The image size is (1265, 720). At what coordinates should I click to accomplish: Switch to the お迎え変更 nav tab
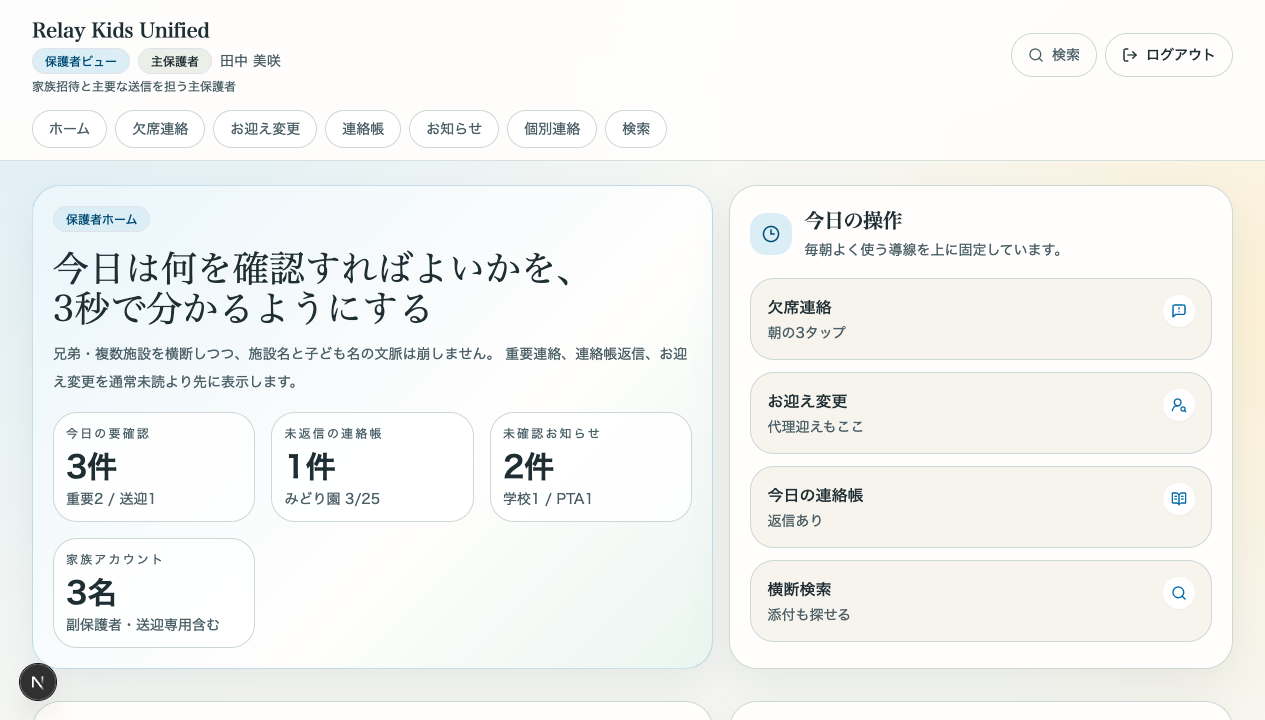[265, 129]
